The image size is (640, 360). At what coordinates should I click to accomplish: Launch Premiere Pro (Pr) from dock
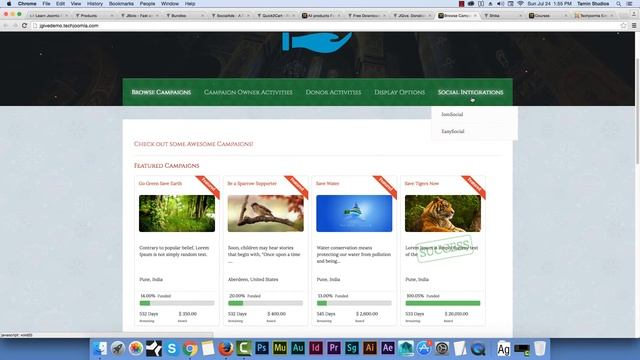(x=333, y=348)
